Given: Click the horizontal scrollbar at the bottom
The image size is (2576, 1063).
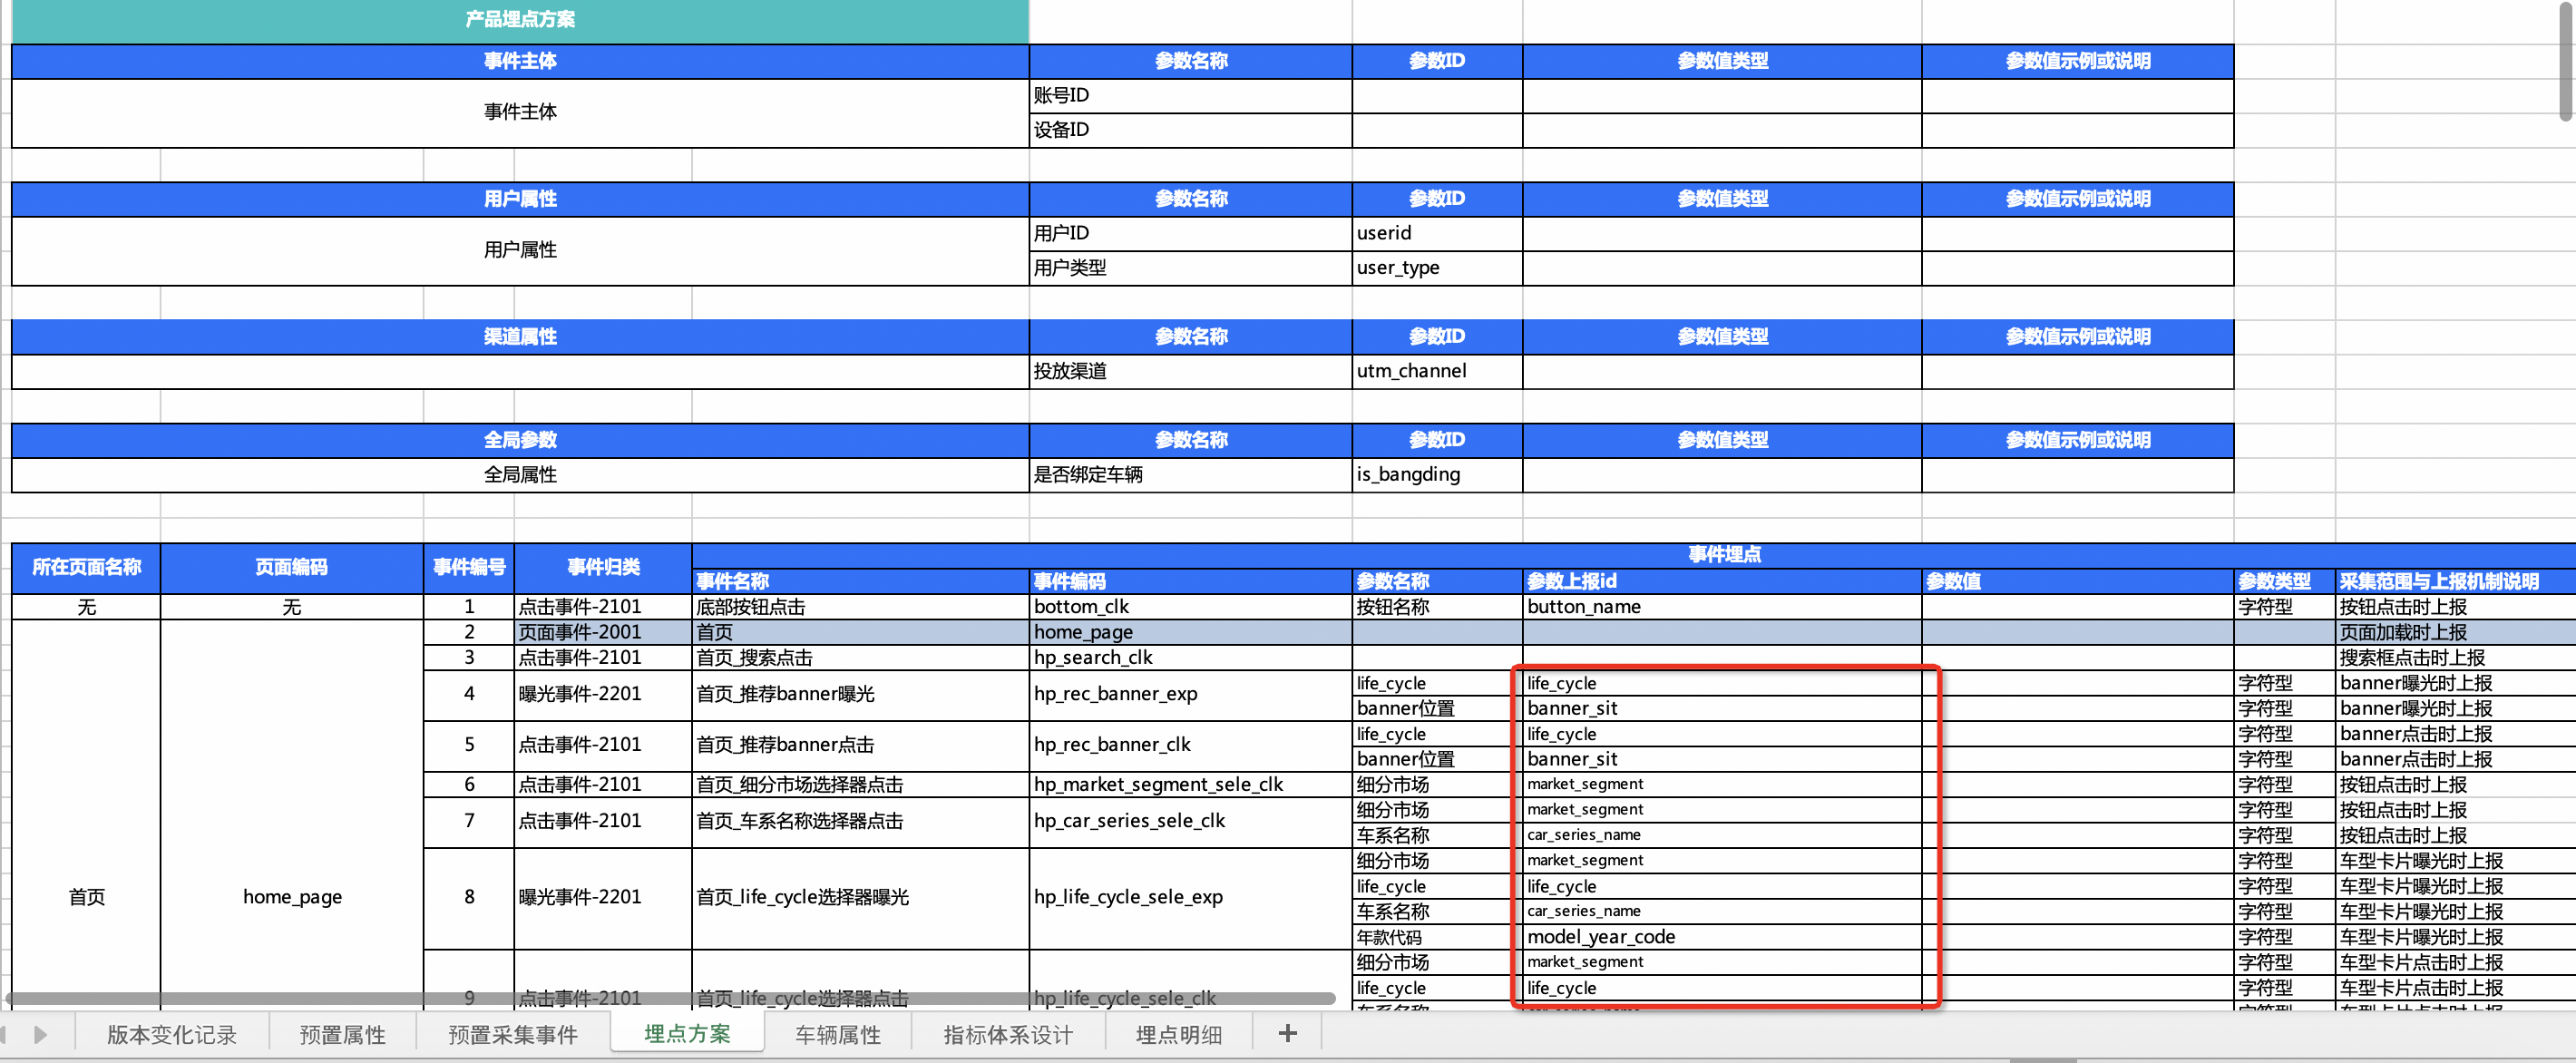Looking at the screenshot, I should point(670,998).
